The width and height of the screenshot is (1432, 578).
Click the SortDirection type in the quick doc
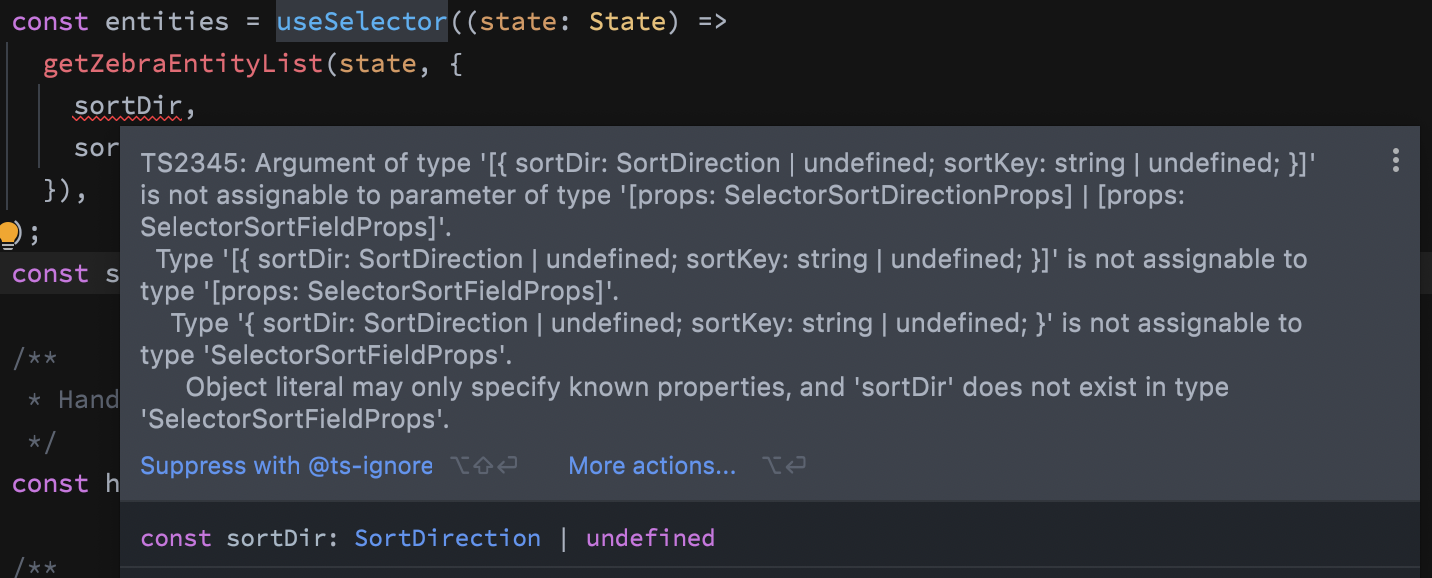click(447, 538)
